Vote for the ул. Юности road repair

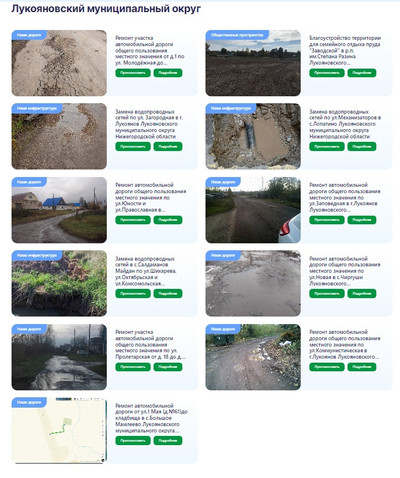[x=133, y=220]
